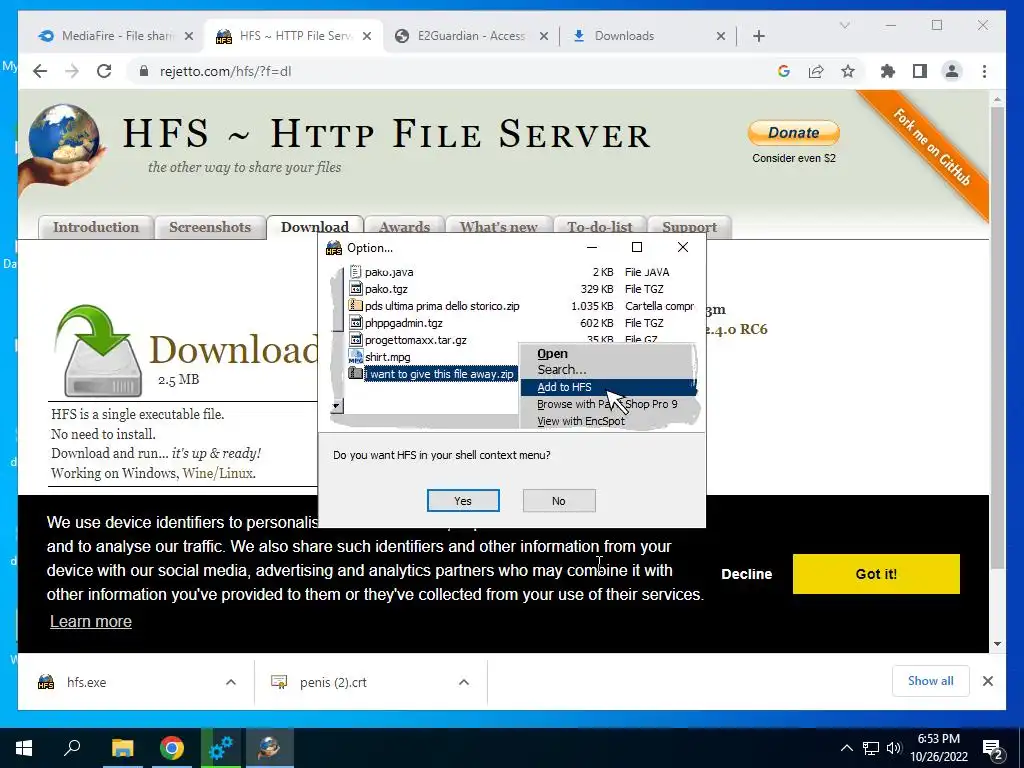Toggle the browser side panel icon
This screenshot has height=768, width=1024.
(920, 71)
